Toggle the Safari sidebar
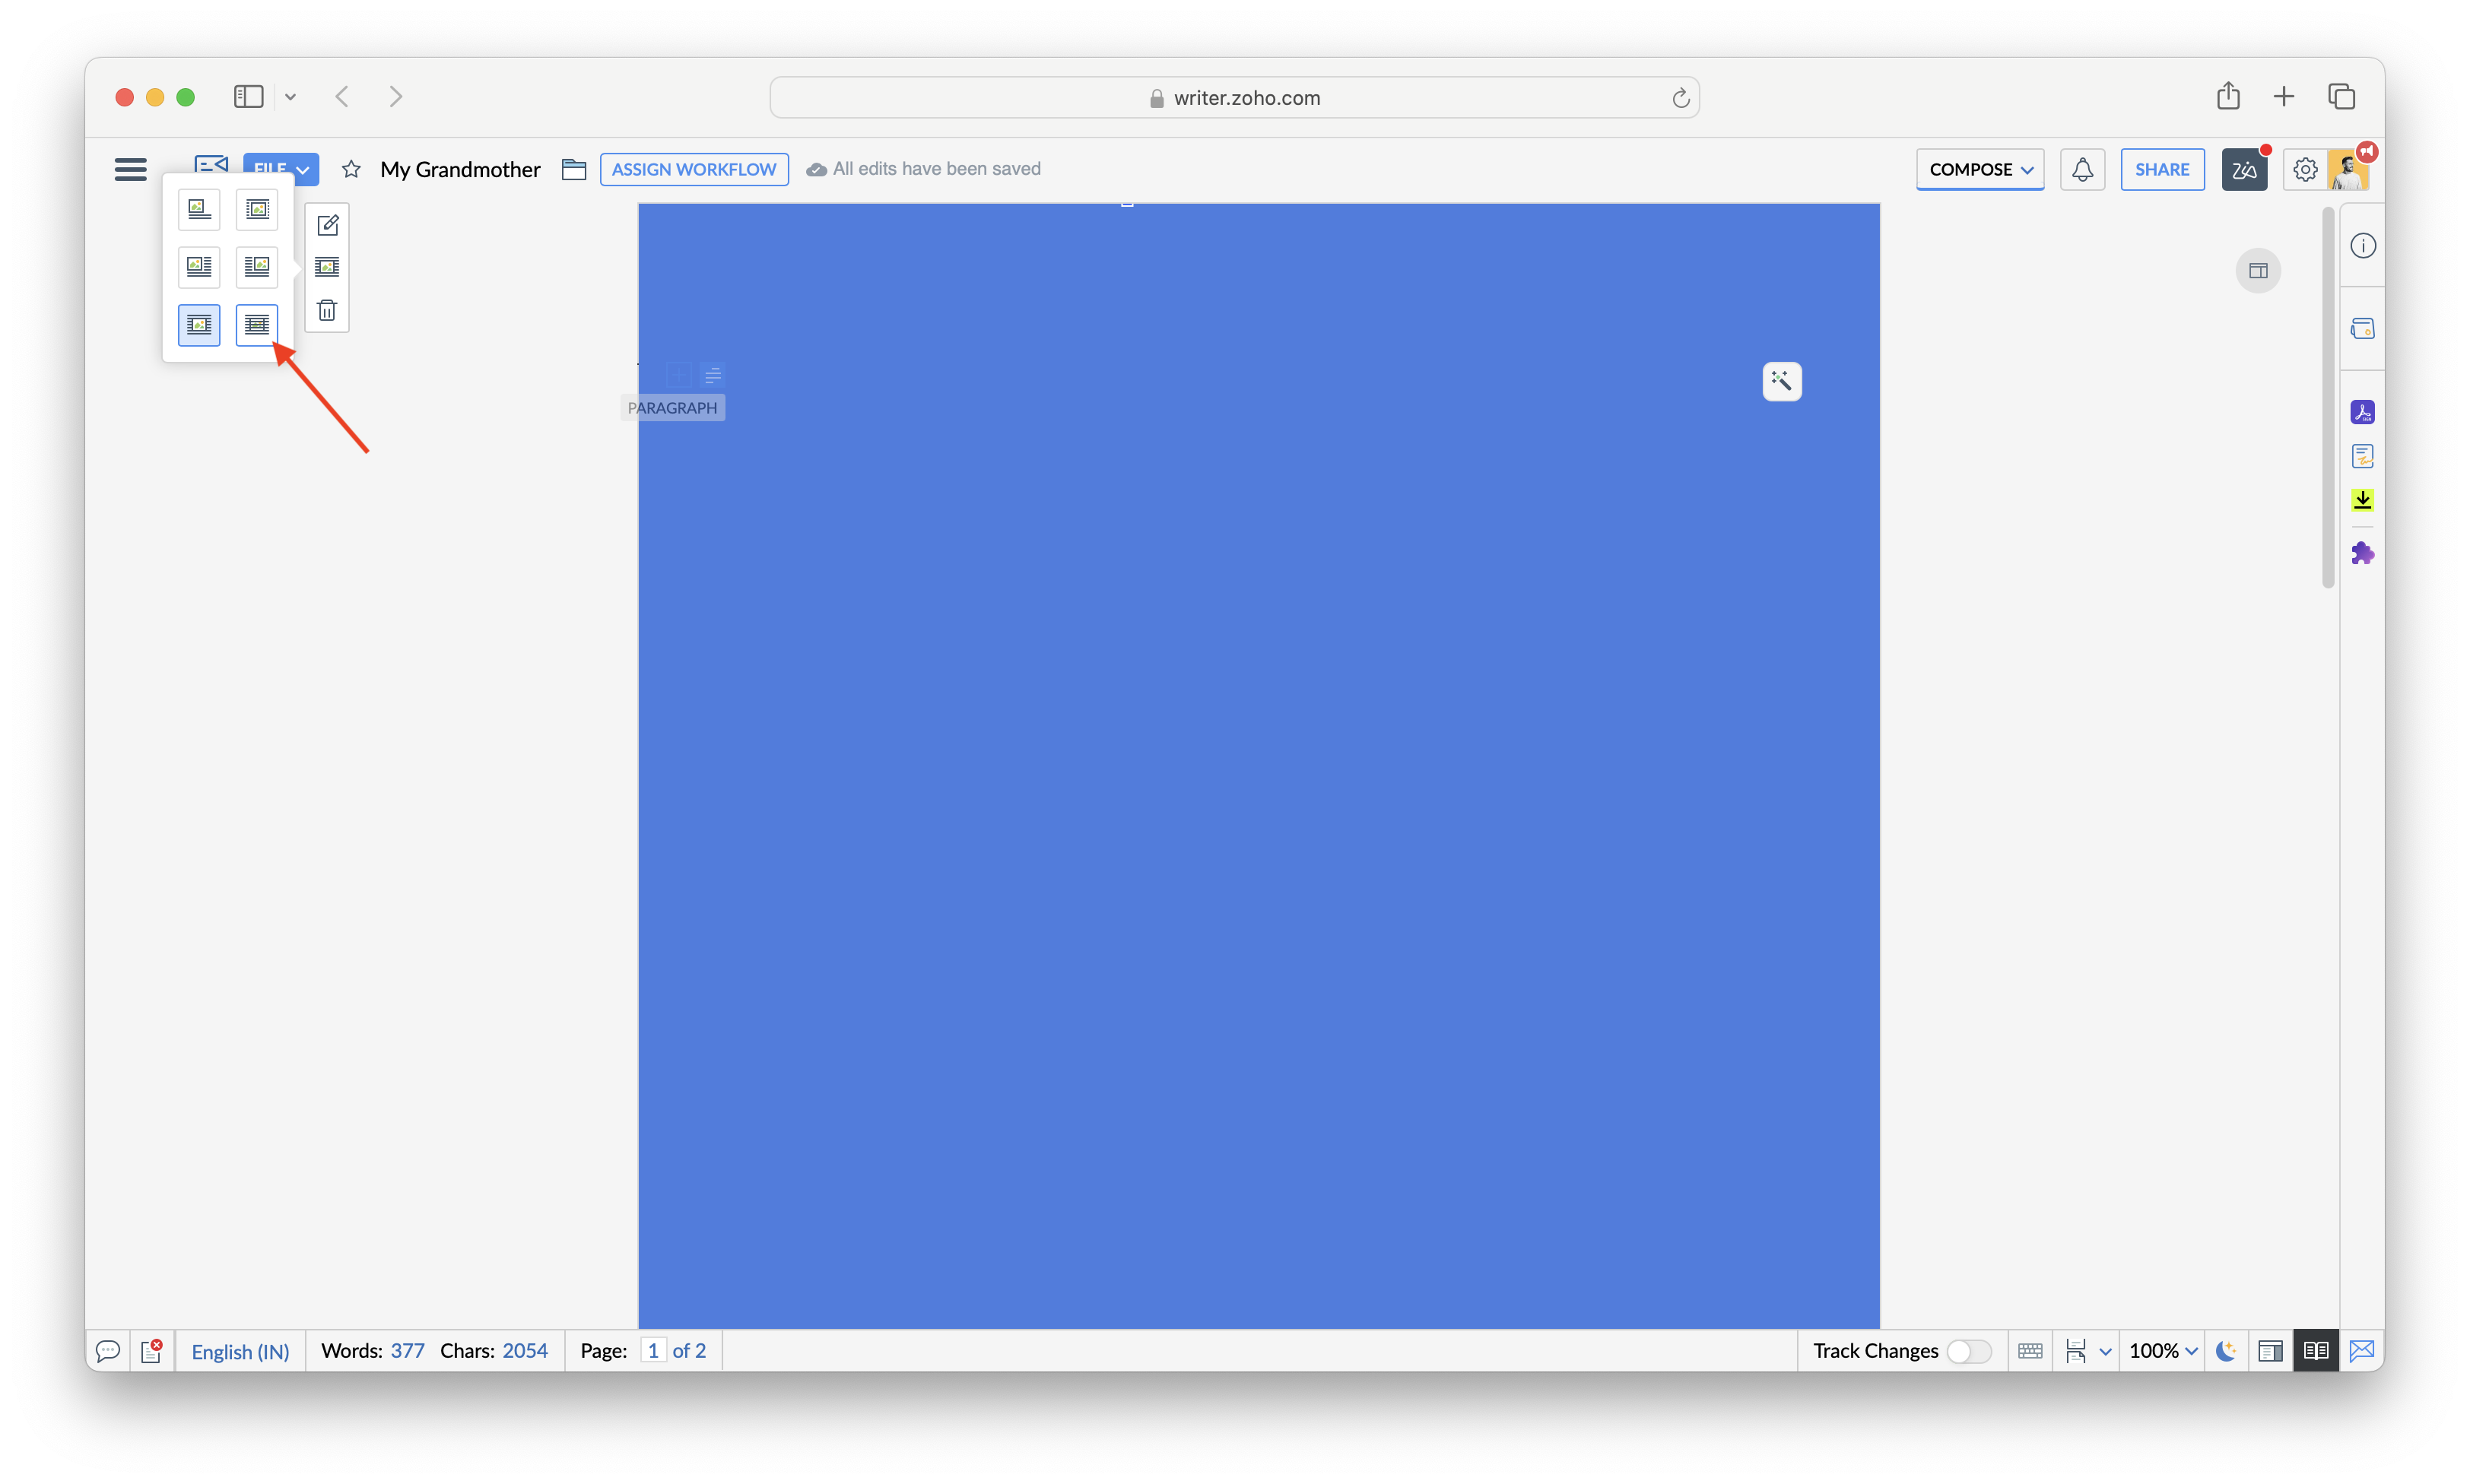 coord(248,97)
